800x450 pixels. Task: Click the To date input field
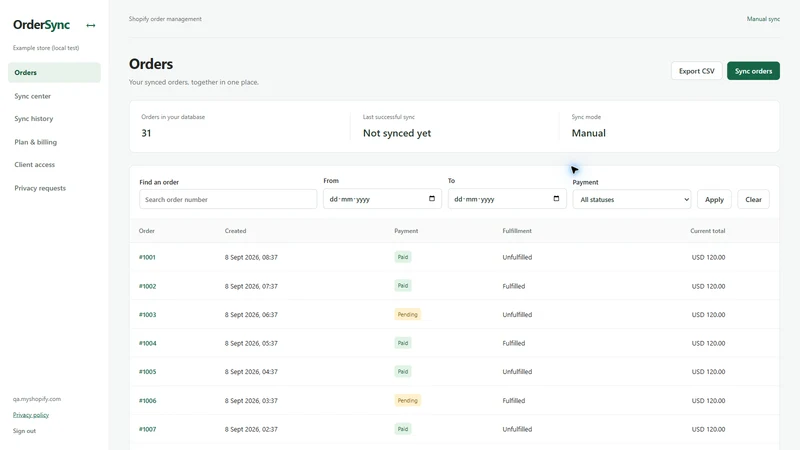507,199
